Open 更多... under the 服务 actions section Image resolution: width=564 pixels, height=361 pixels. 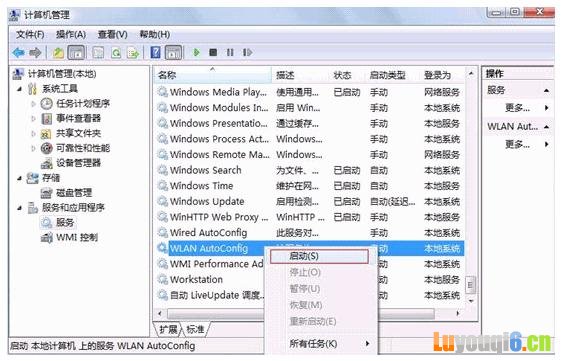tap(518, 108)
